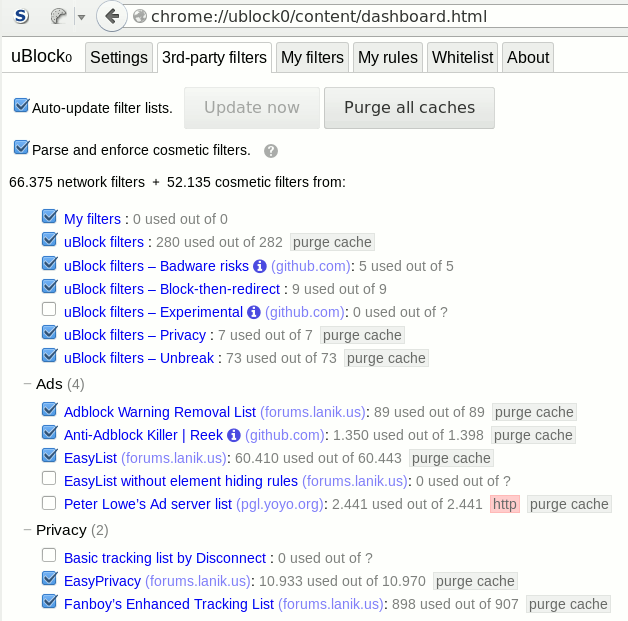
Task: Open github.com link beside Badware risks
Action: click(311, 266)
